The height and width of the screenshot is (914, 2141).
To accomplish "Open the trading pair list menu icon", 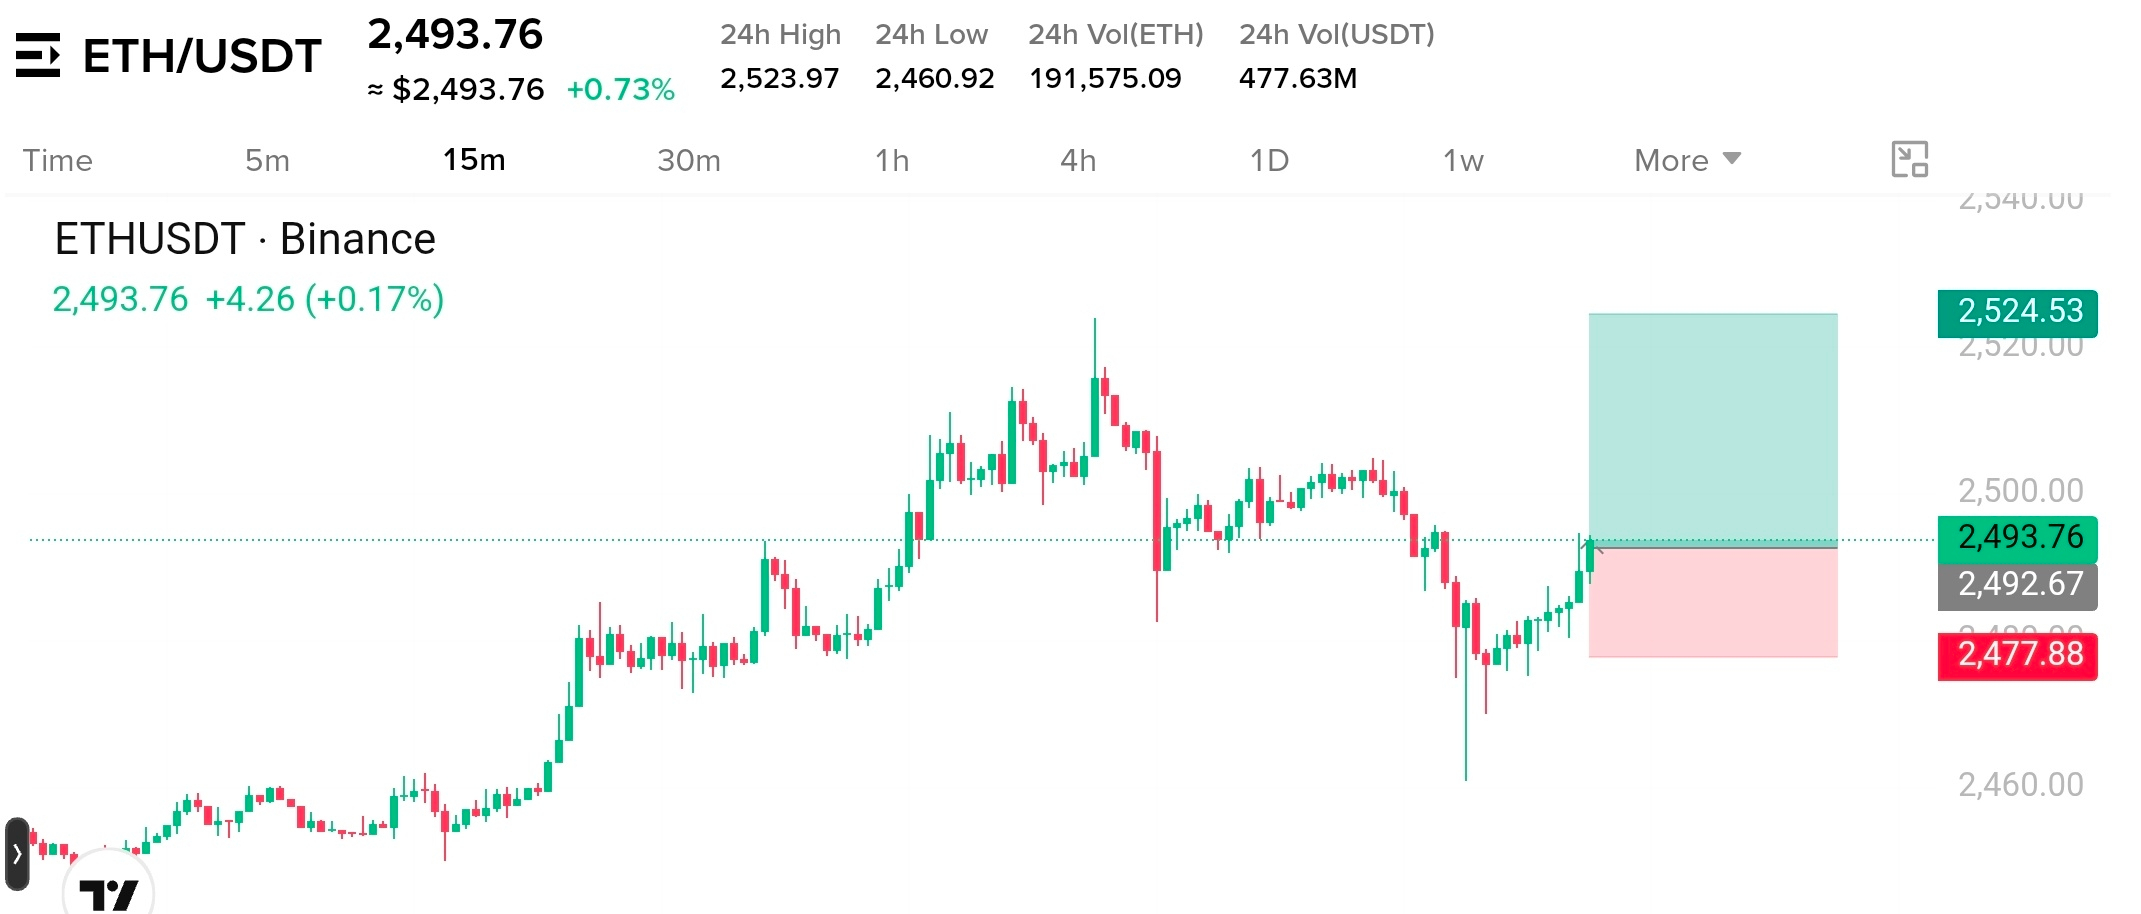I will coord(38,55).
